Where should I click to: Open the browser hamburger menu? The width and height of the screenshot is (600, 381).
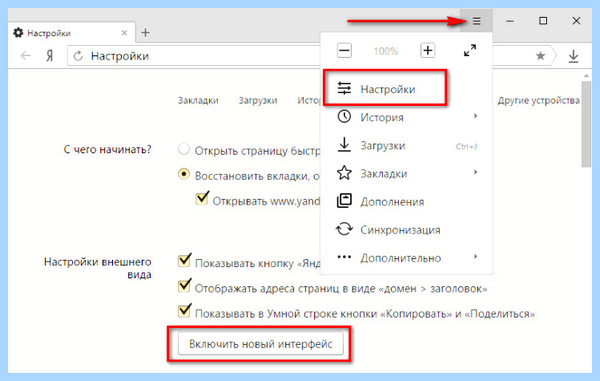point(476,21)
